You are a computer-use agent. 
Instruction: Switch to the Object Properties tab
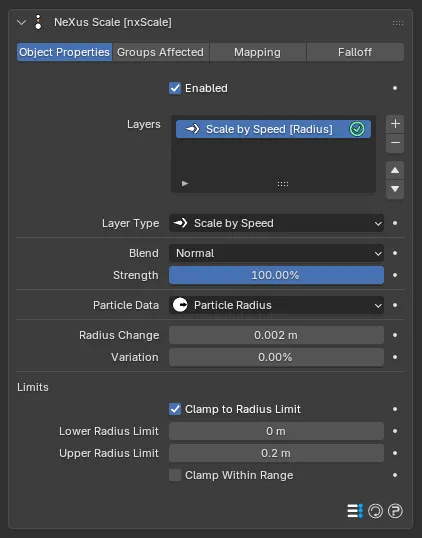(x=64, y=52)
